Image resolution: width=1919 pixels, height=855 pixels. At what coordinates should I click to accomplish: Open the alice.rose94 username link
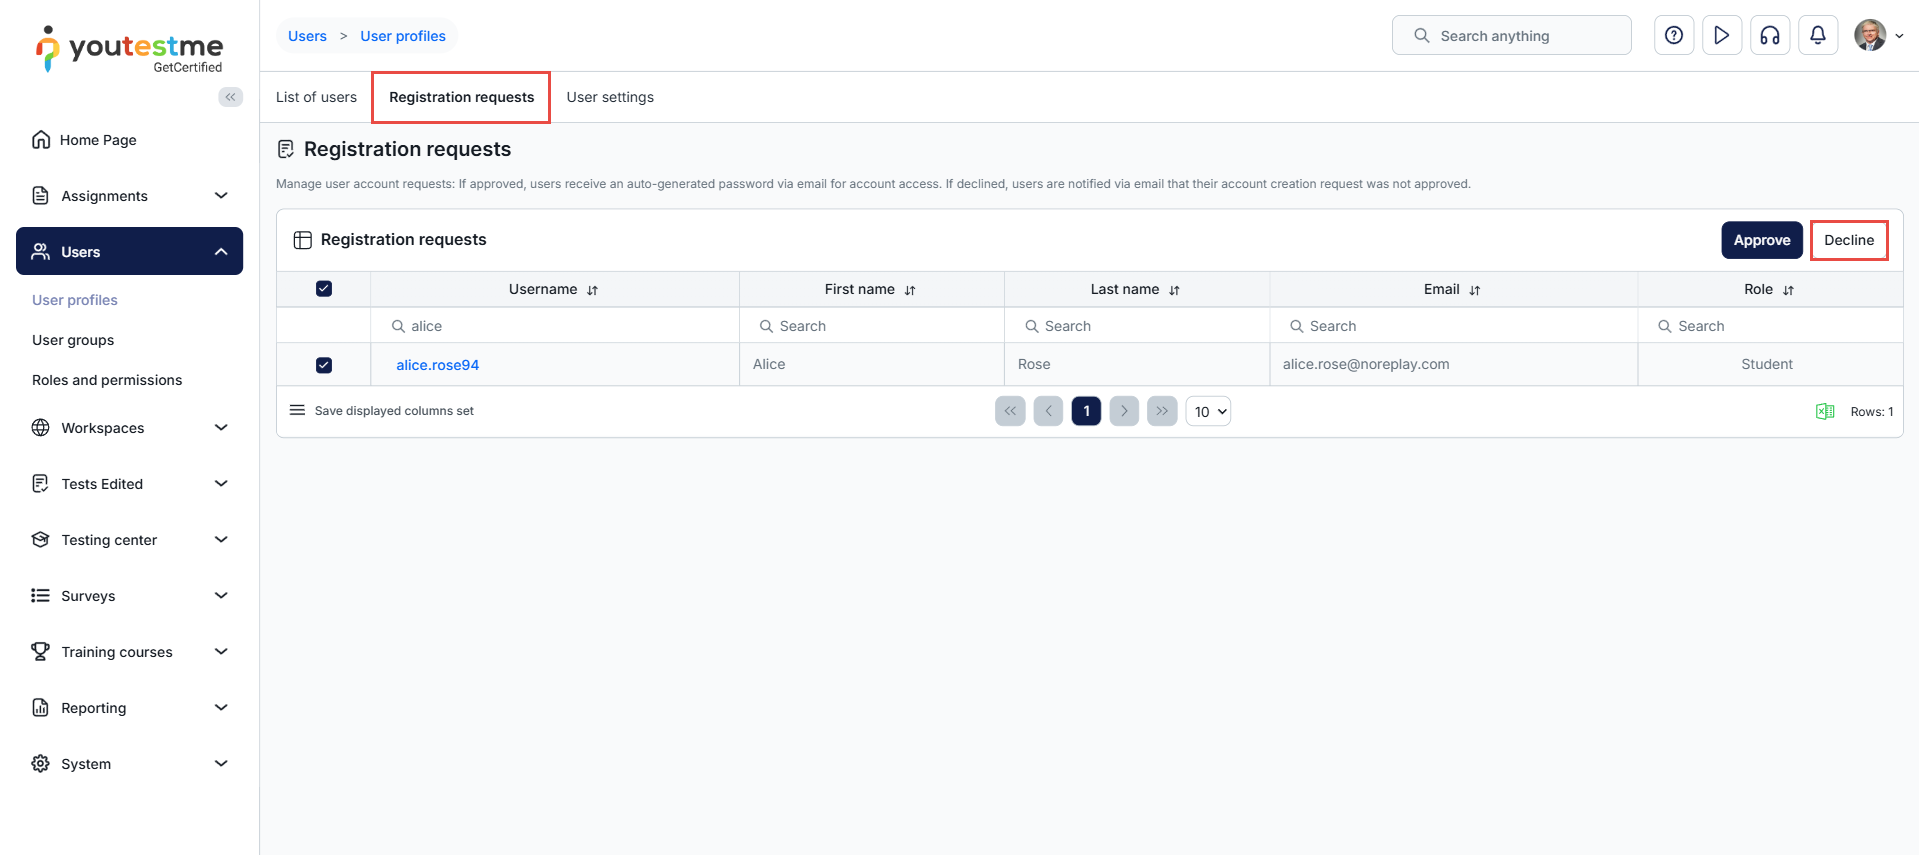tap(437, 365)
